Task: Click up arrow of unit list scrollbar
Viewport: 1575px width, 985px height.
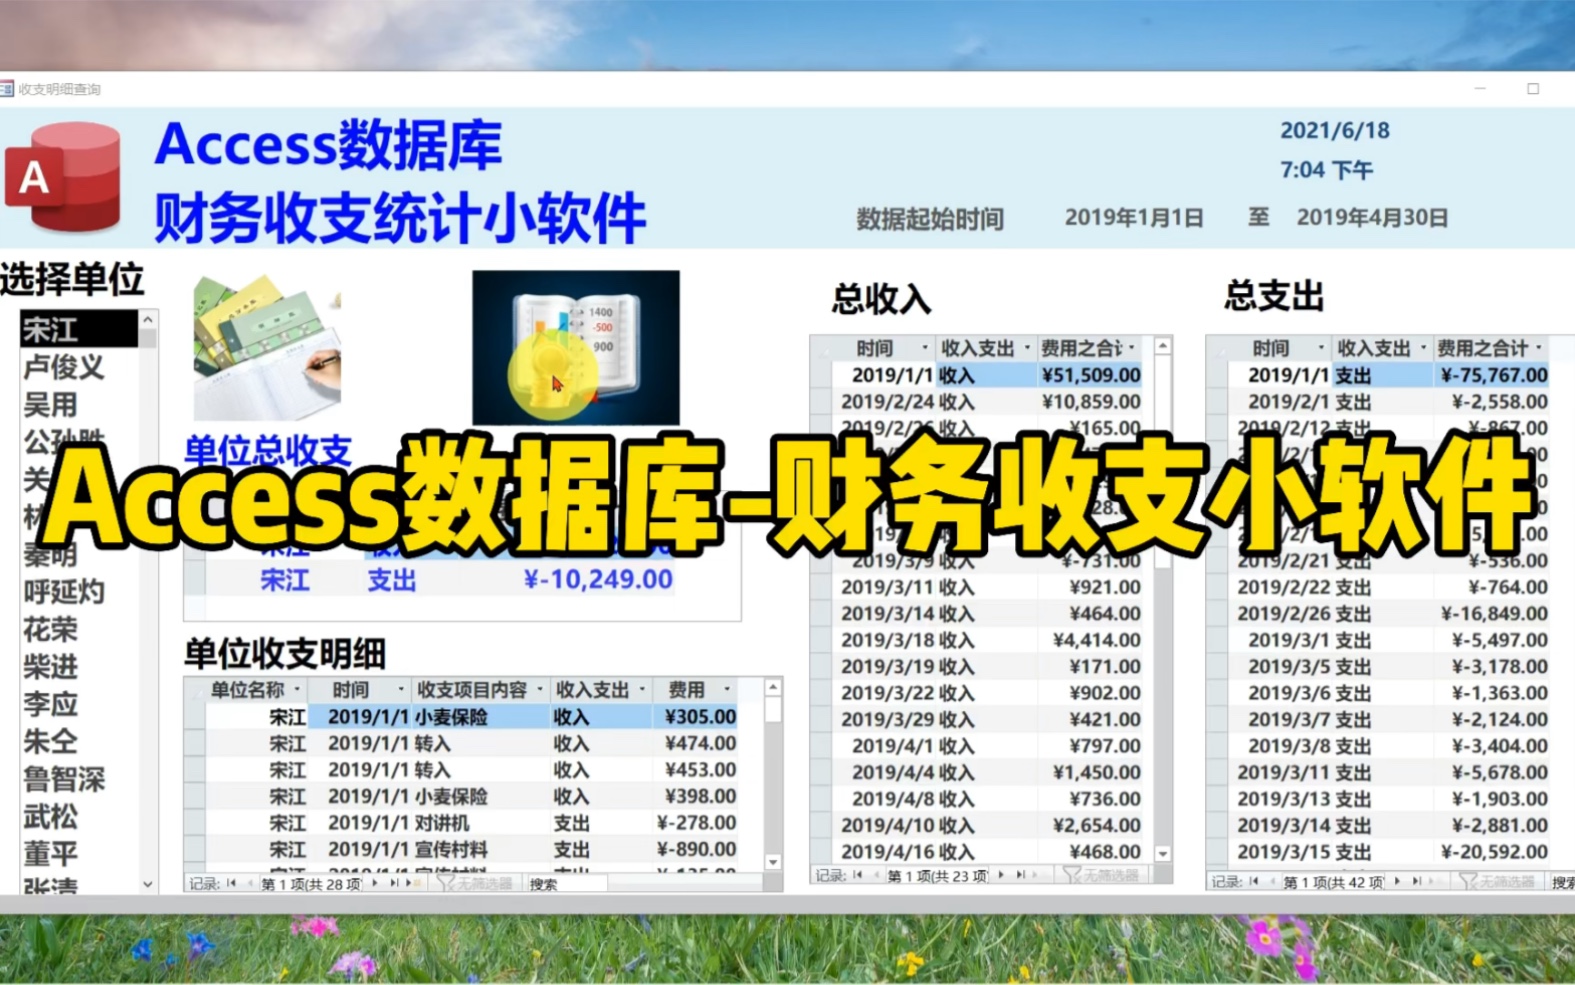Action: tap(148, 320)
